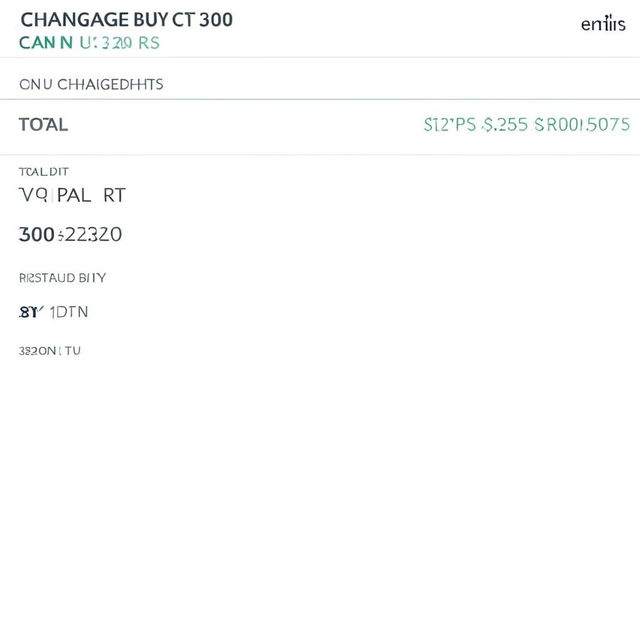Click the green '$R00I.5075' amount
The image size is (640, 640).
(582, 124)
